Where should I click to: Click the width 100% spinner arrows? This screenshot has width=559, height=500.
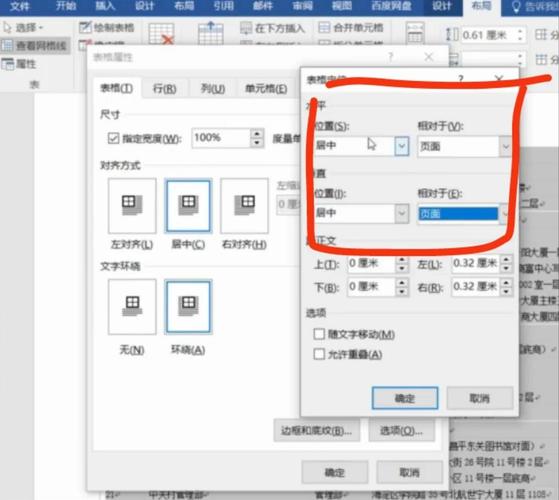pyautogui.click(x=257, y=138)
